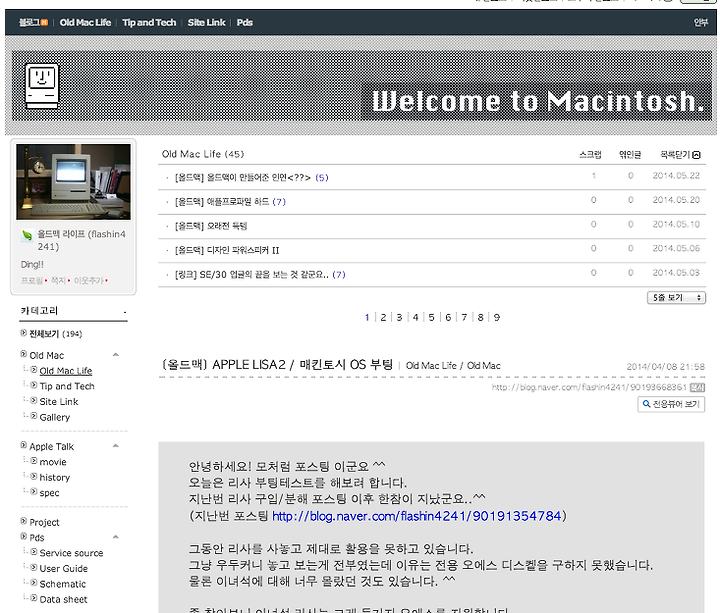
Task: Click the happy Mac icon in the banner
Action: pyautogui.click(x=42, y=86)
